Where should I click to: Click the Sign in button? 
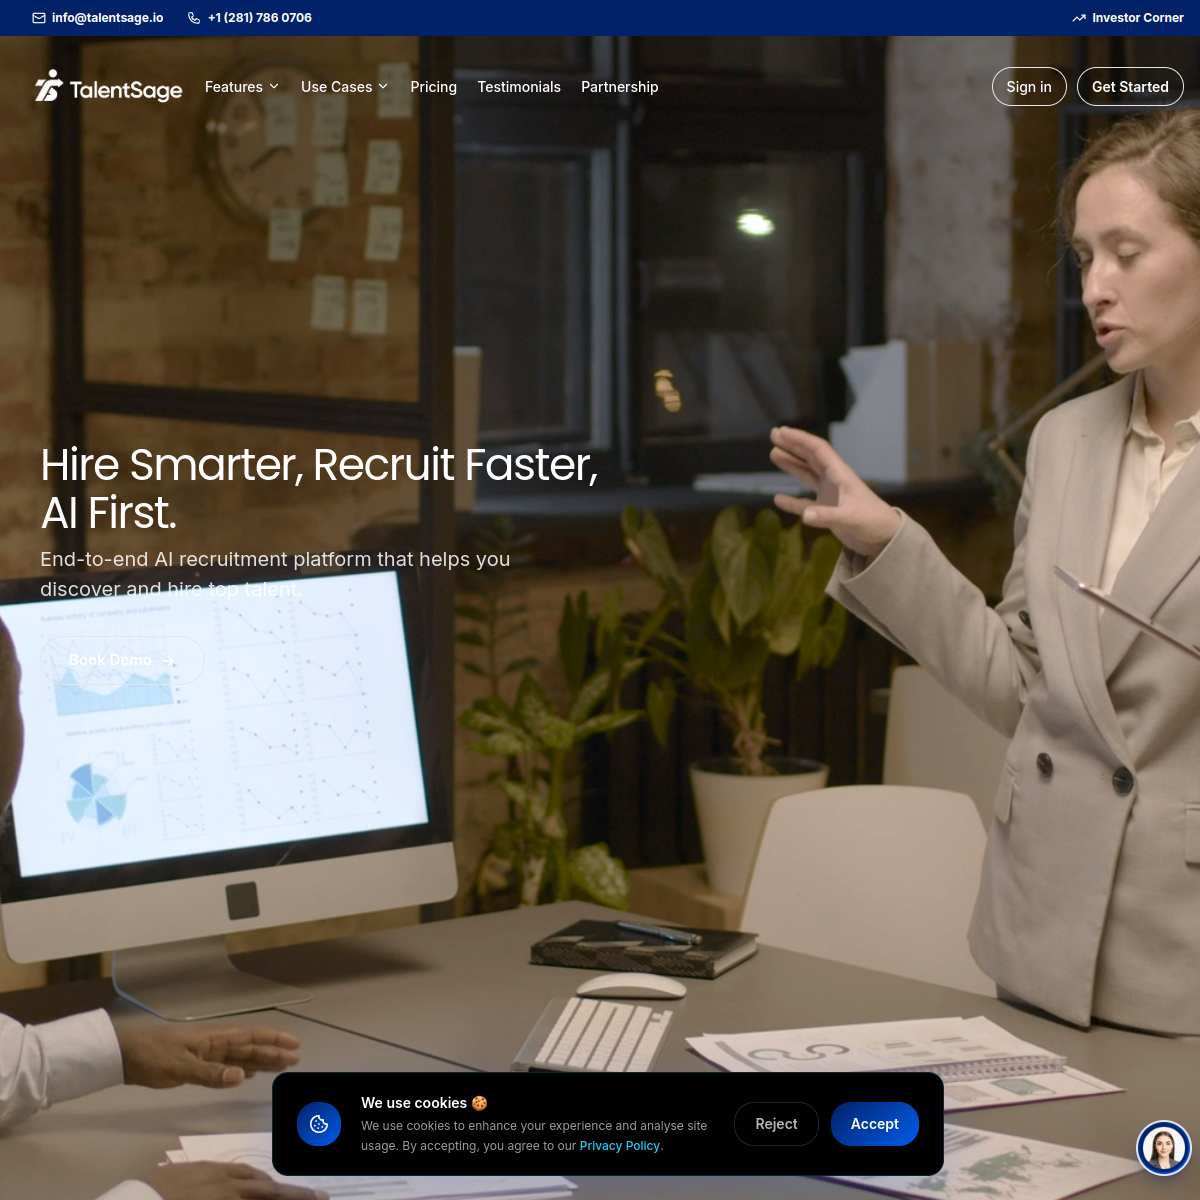[1029, 87]
